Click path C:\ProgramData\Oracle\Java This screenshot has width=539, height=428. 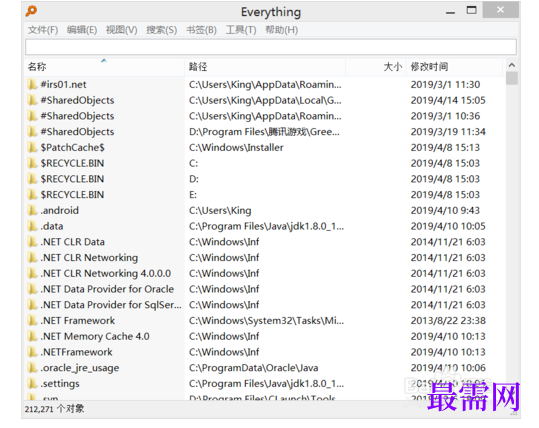pyautogui.click(x=253, y=368)
